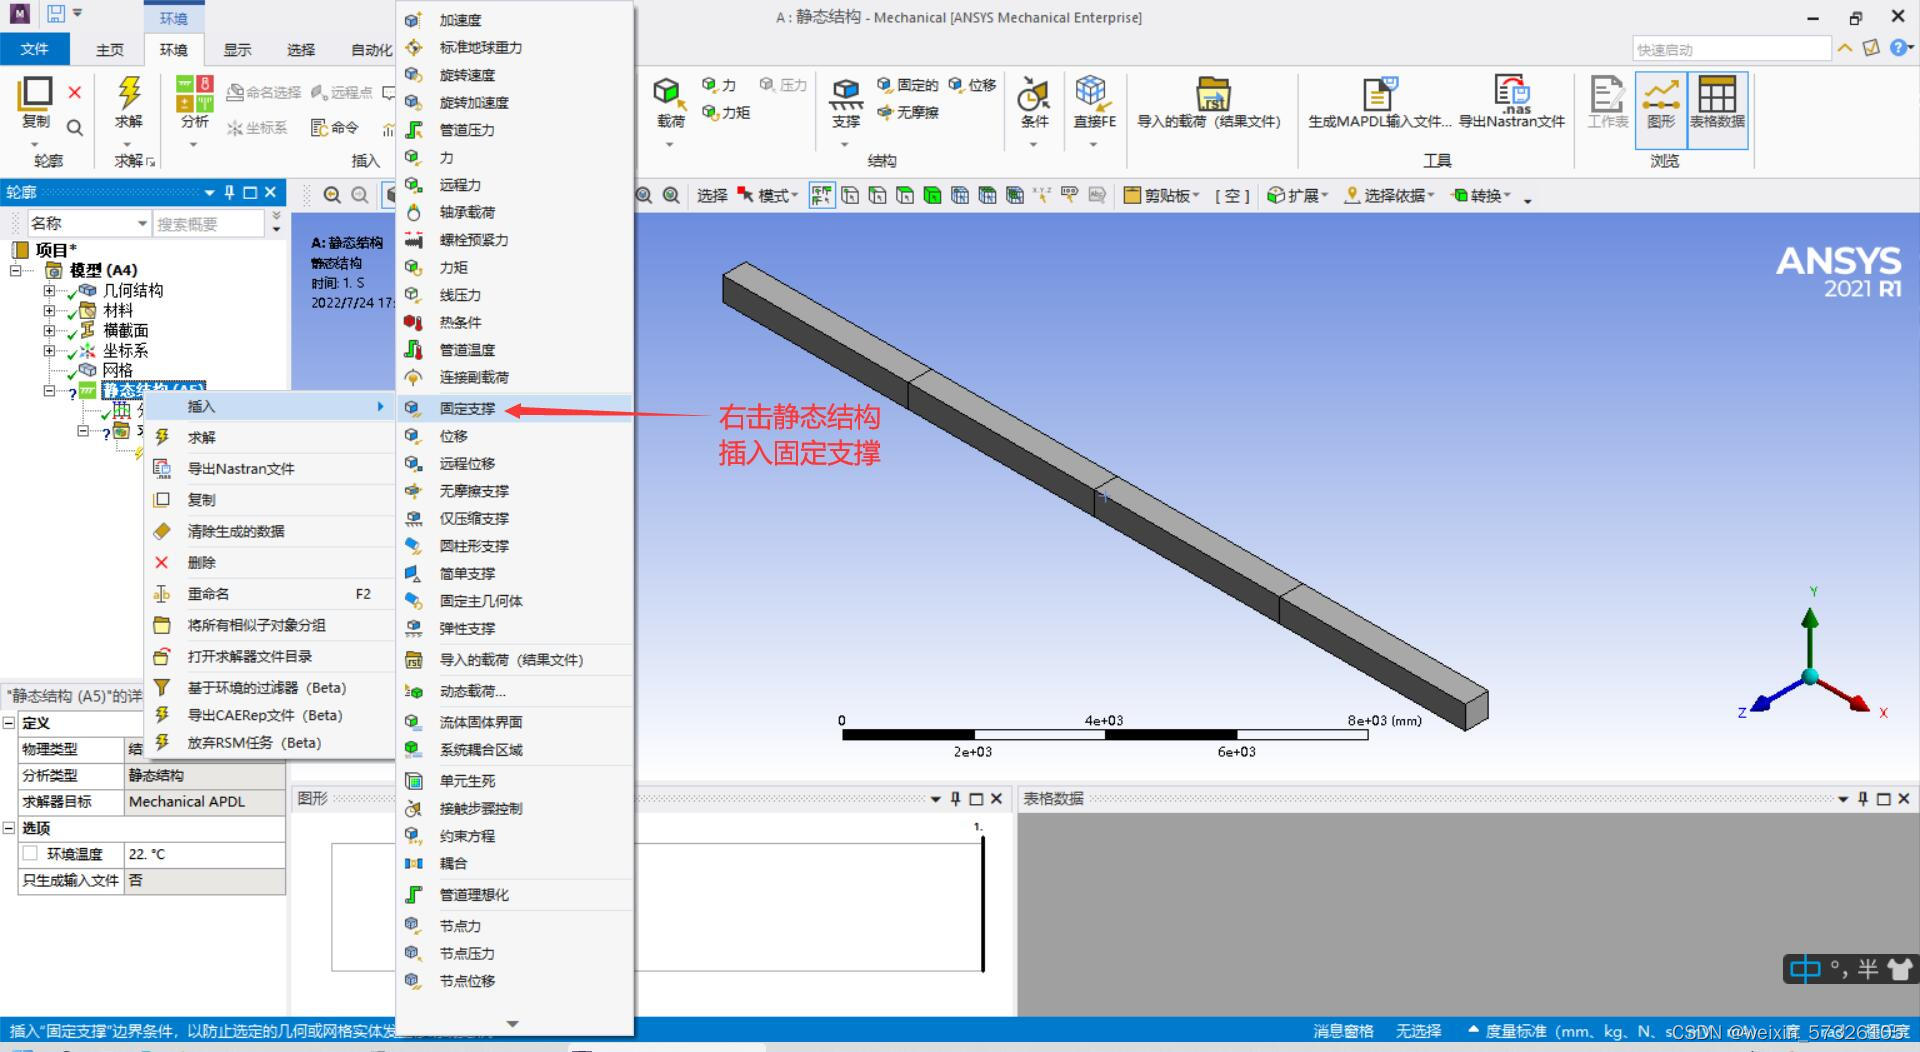Click the Analysis (分析) ribbon icon
The image size is (1920, 1052).
click(194, 96)
